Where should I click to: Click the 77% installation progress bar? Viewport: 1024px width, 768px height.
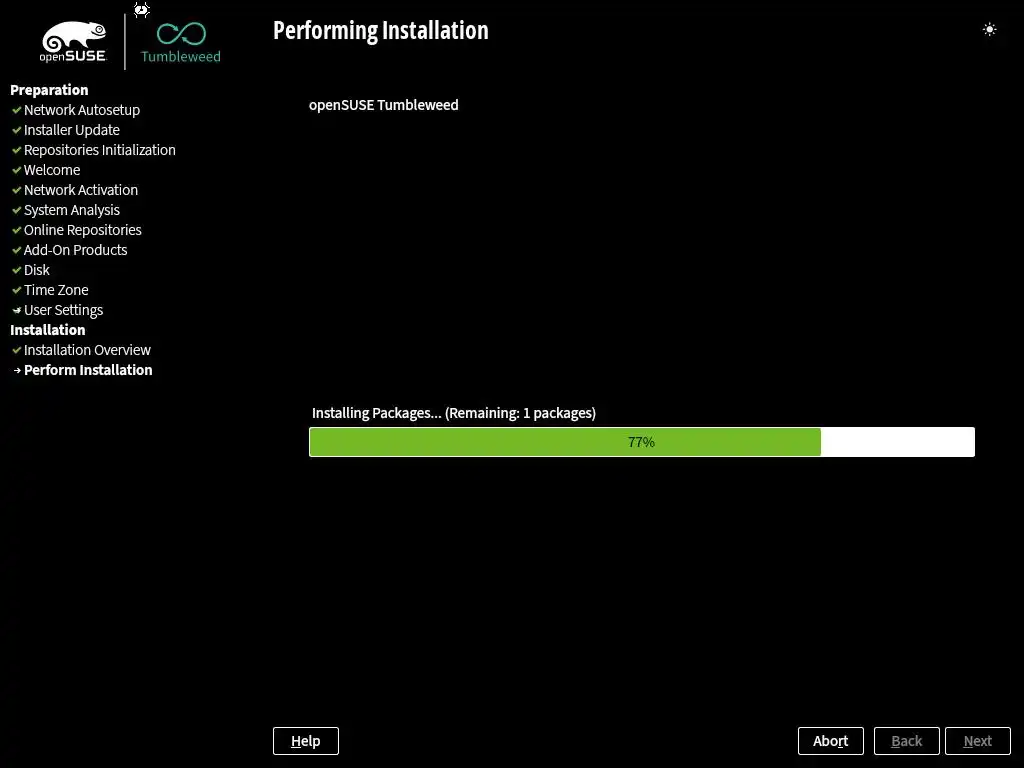642,442
